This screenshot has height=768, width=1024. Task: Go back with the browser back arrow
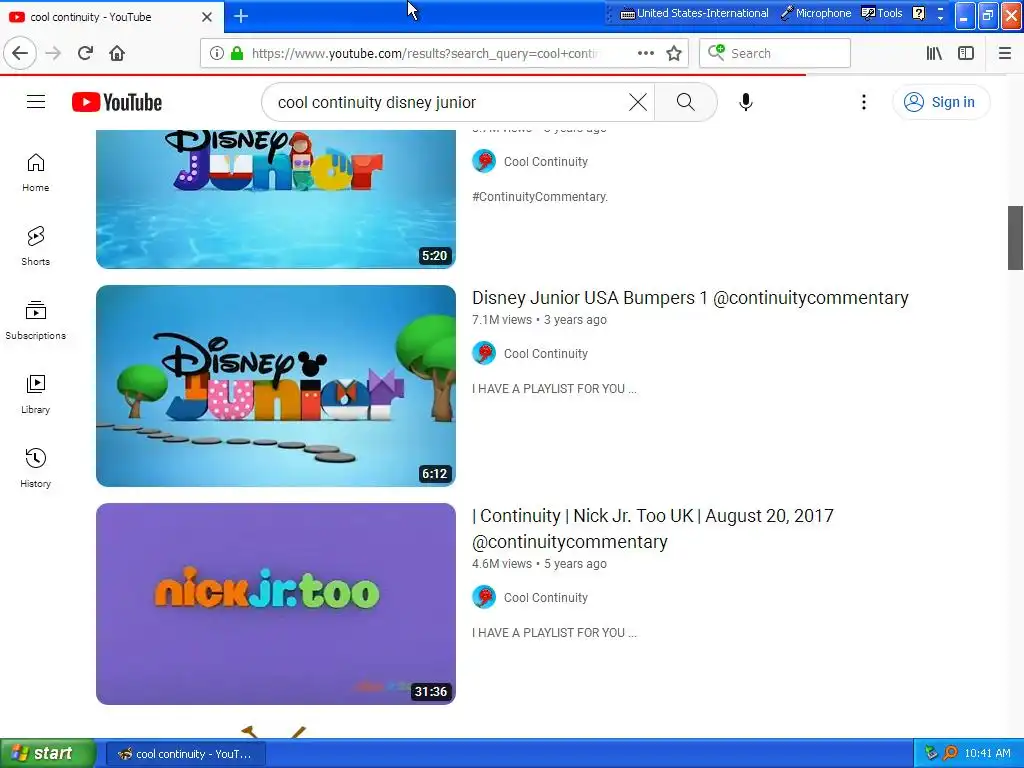pyautogui.click(x=20, y=53)
